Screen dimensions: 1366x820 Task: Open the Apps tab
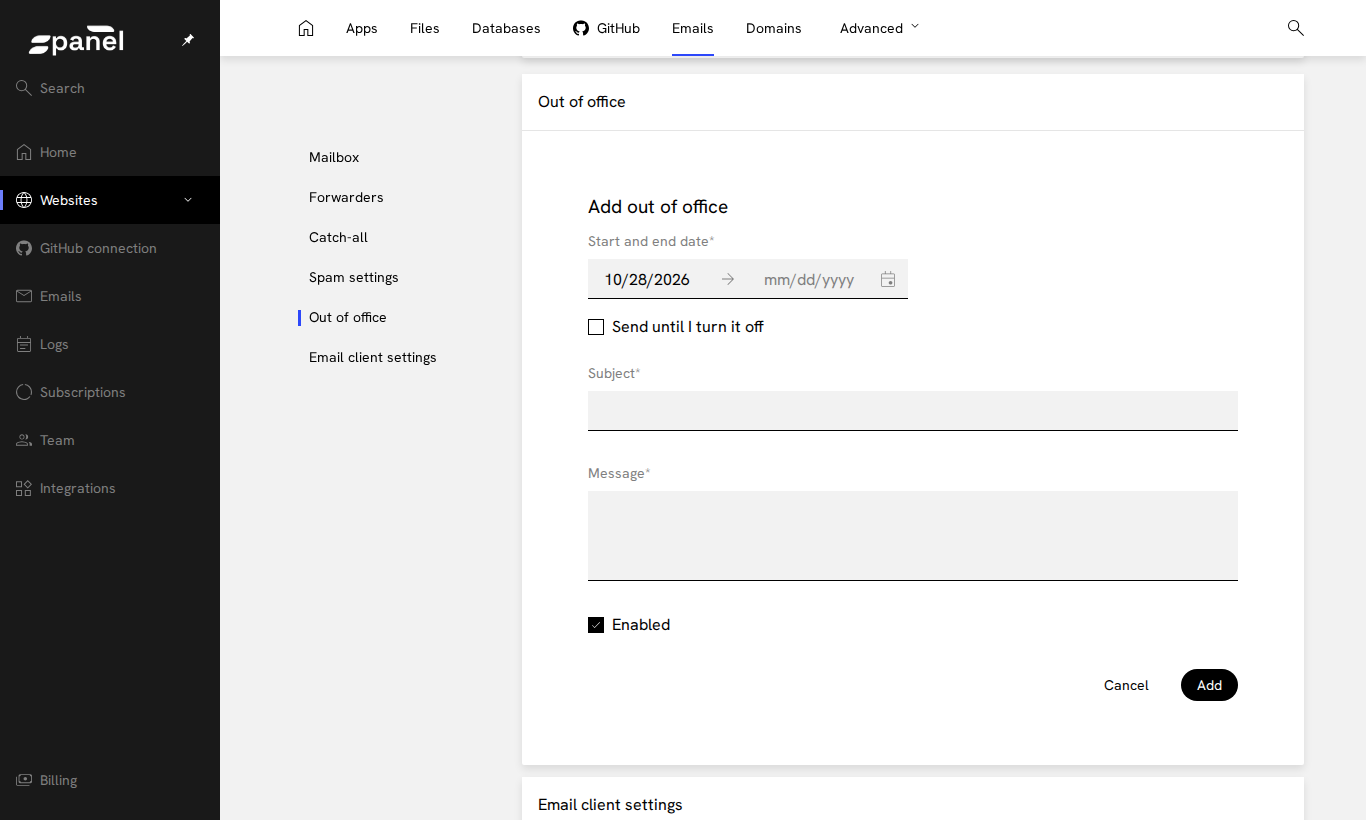click(362, 28)
